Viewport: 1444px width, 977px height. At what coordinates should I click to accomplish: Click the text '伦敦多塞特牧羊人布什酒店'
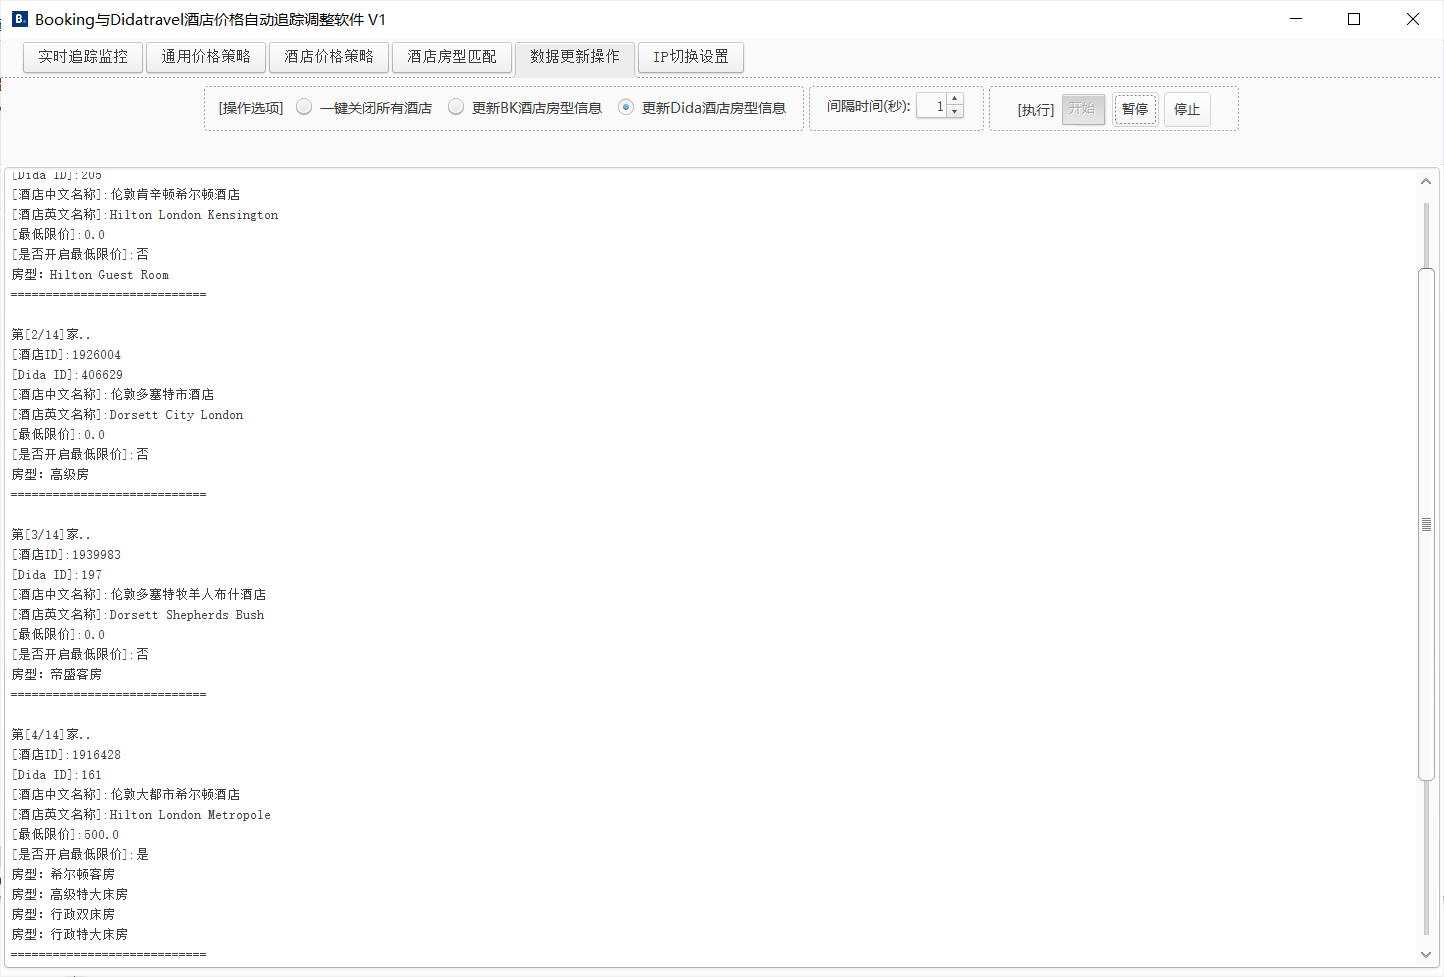(188, 595)
